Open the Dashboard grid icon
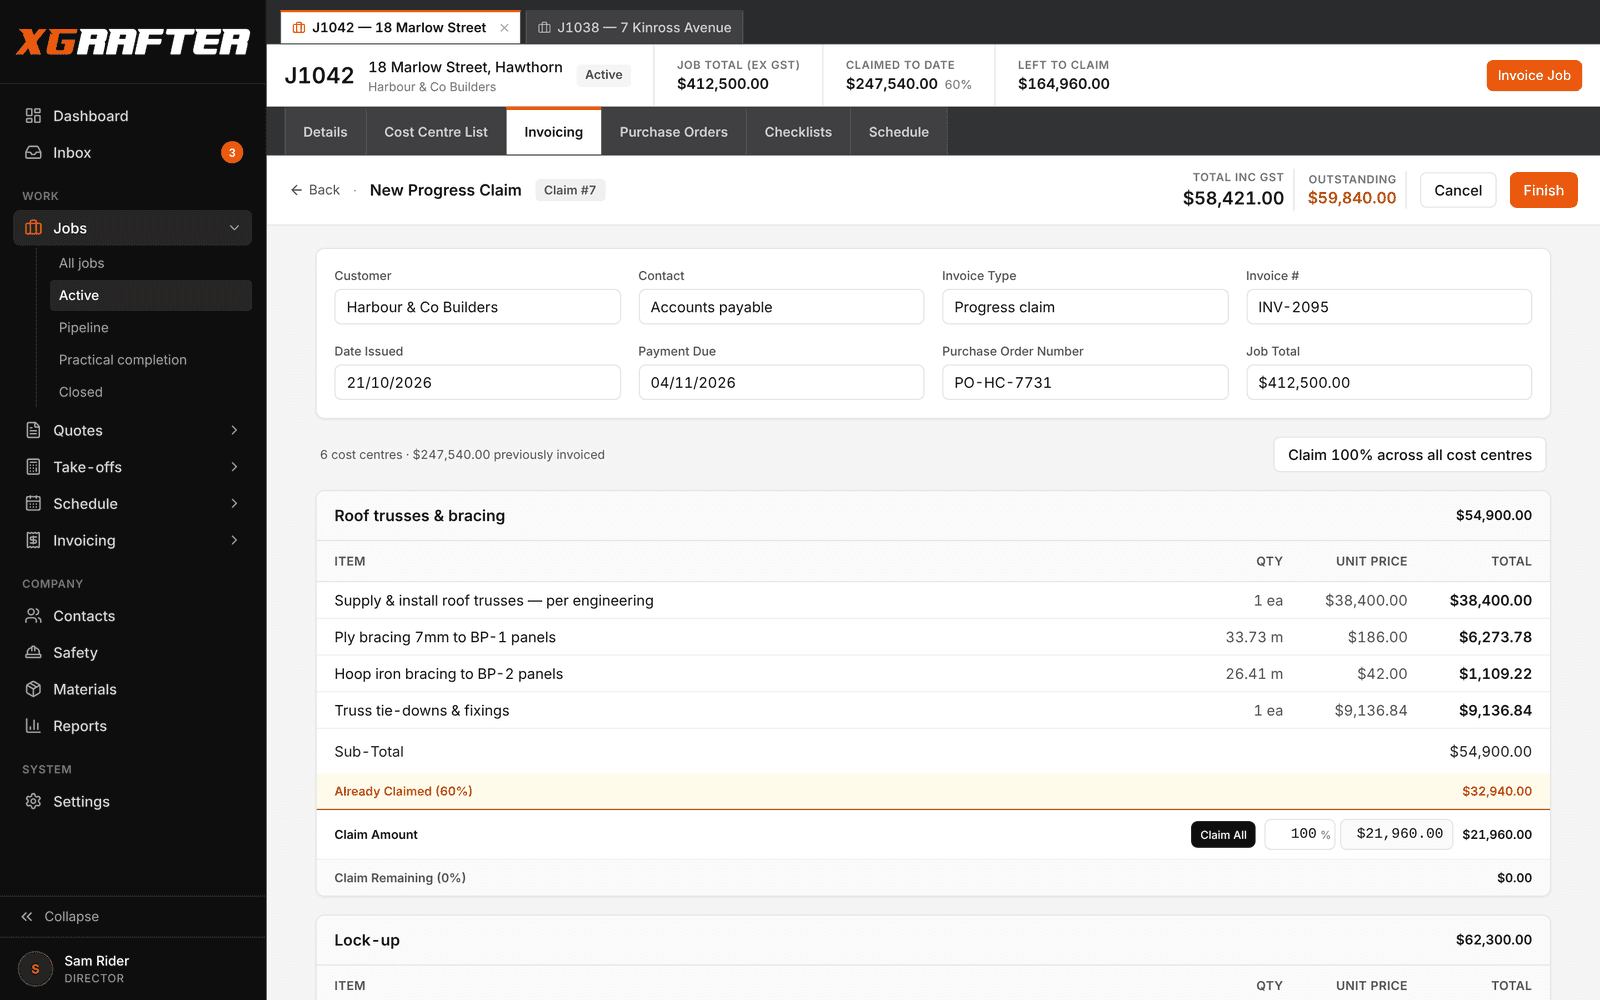The height and width of the screenshot is (1000, 1600). (x=33, y=116)
